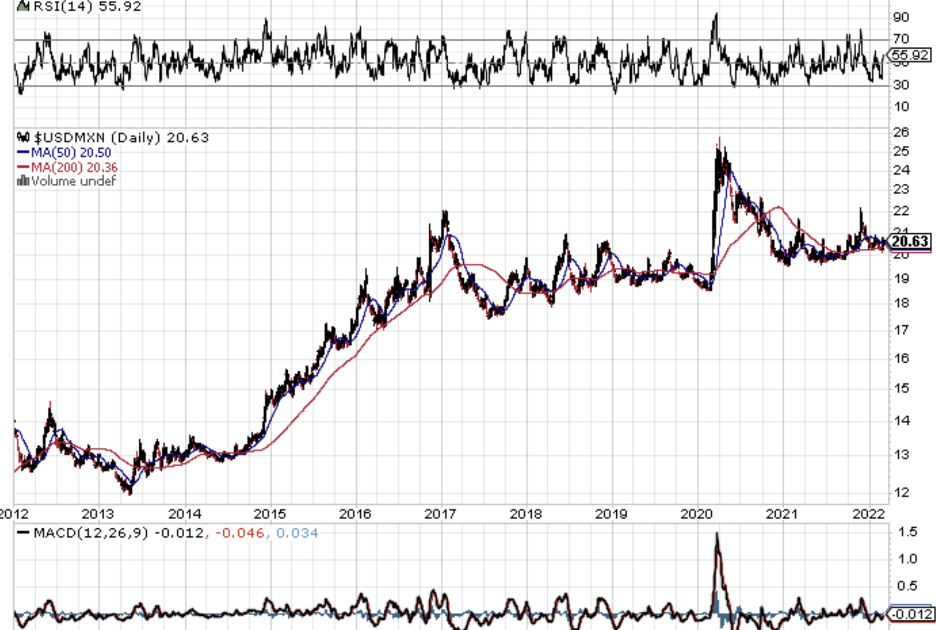
Task: Click the 26 level on price axis
Action: (x=900, y=132)
